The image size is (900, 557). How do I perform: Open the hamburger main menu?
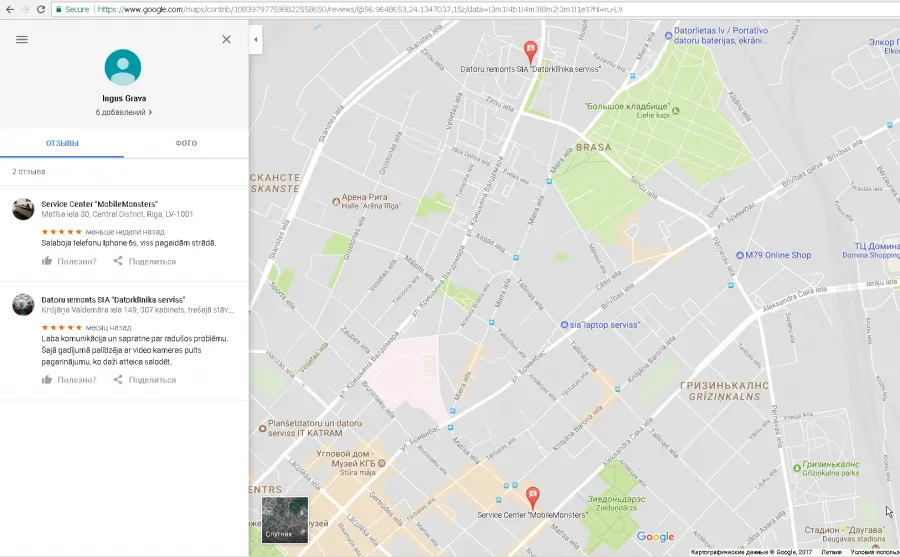coord(22,40)
